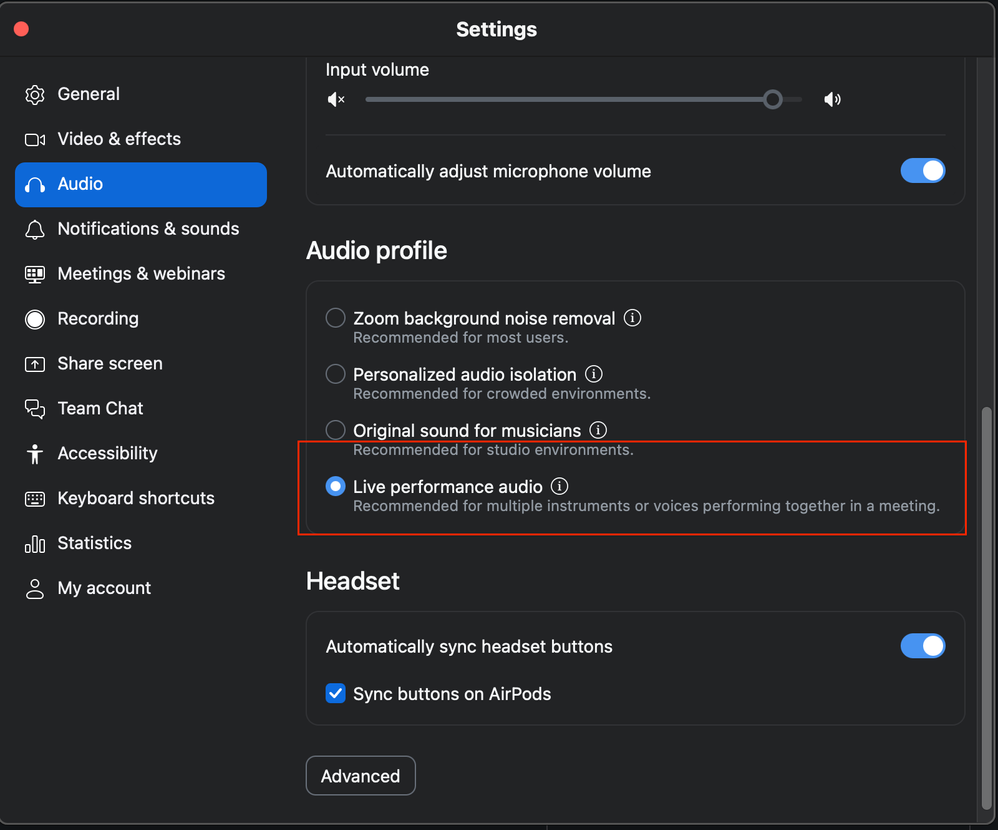This screenshot has height=830, width=998.
Task: Disable Automatically sync headset buttons toggle
Action: point(922,646)
